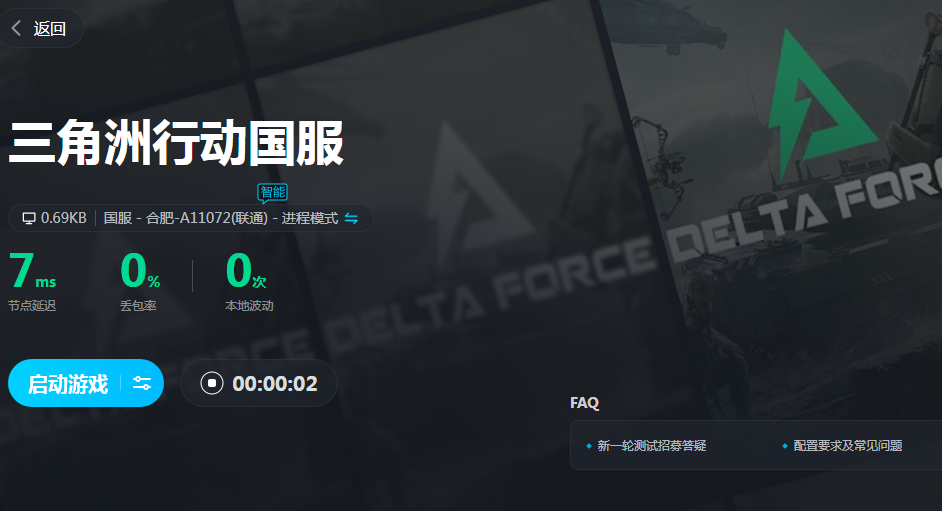Open launch settings sliders icon

(x=142, y=383)
